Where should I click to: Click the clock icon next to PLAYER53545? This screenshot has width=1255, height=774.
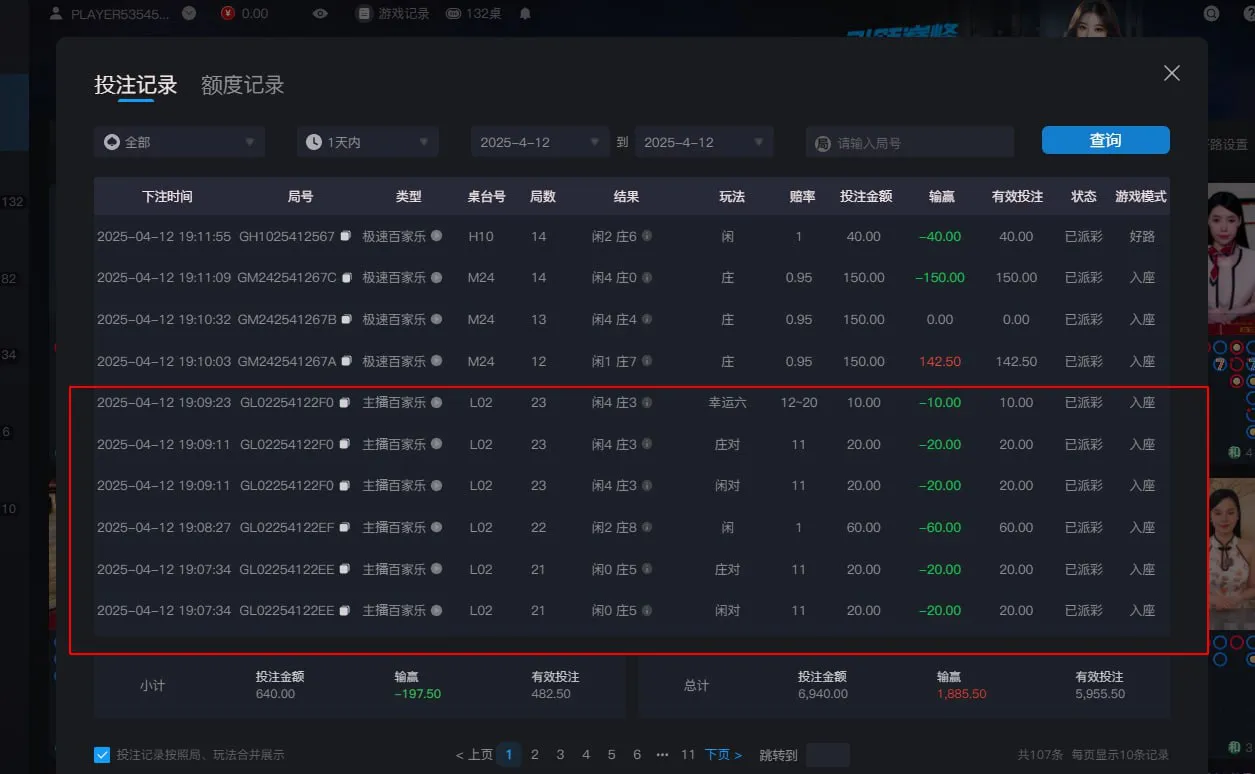tap(189, 13)
